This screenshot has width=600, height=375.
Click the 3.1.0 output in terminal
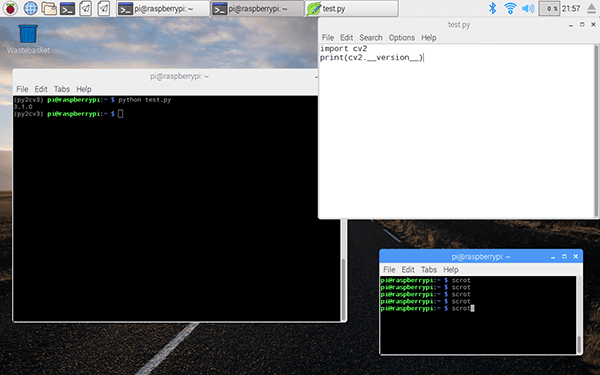tap(23, 107)
